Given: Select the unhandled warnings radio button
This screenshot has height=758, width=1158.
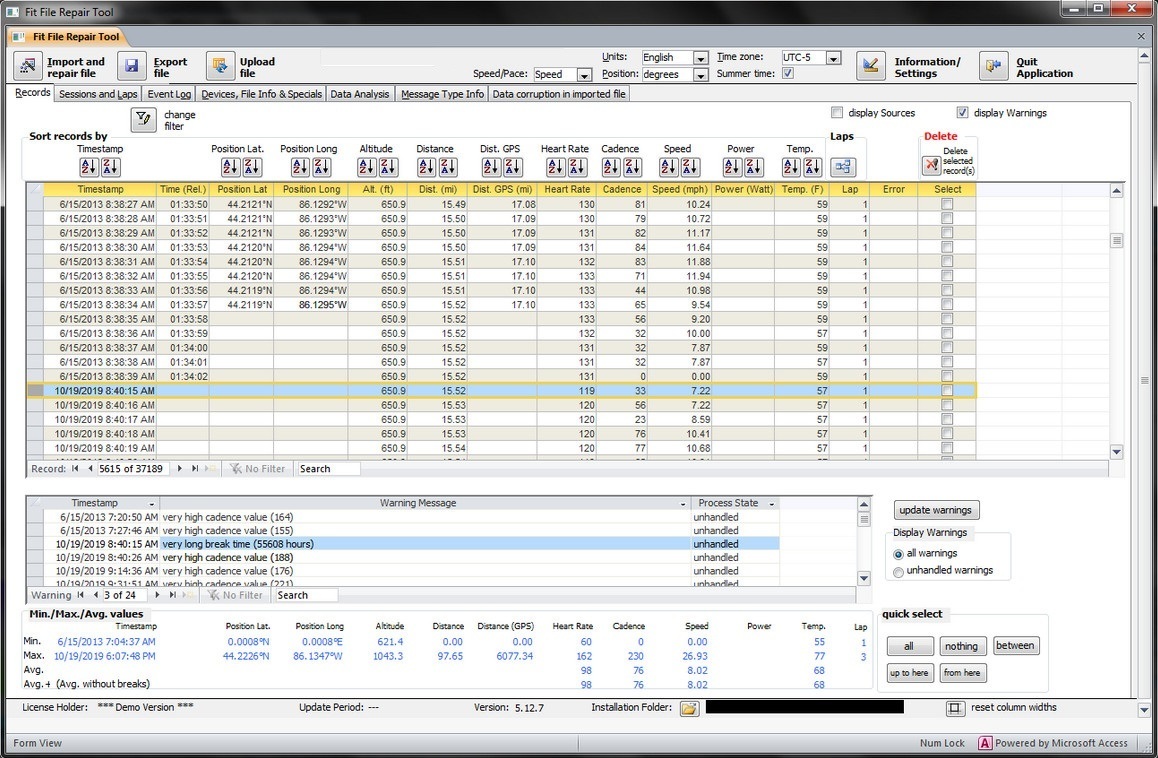Looking at the screenshot, I should point(898,572).
